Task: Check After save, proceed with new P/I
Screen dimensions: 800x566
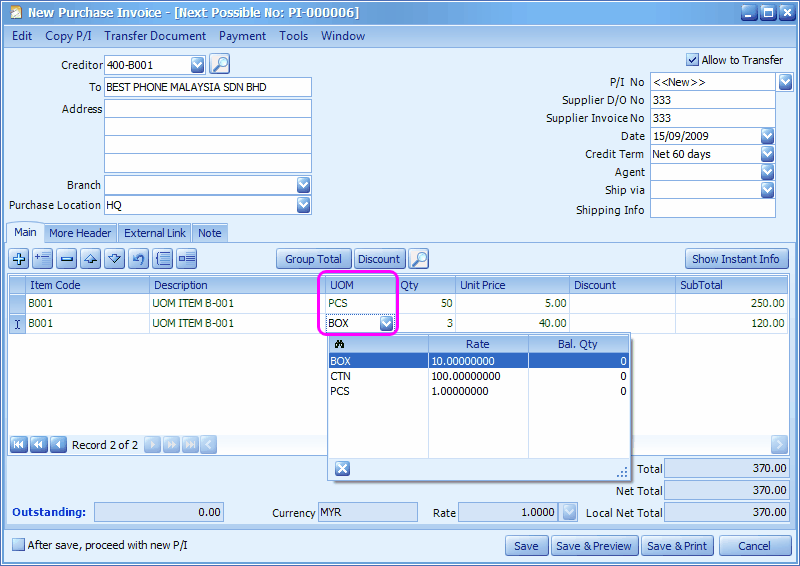Action: point(18,545)
